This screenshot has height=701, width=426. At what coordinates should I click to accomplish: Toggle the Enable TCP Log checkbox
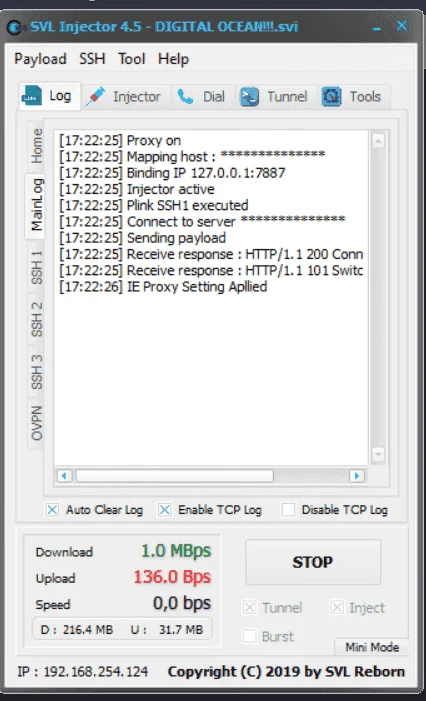coord(164,510)
